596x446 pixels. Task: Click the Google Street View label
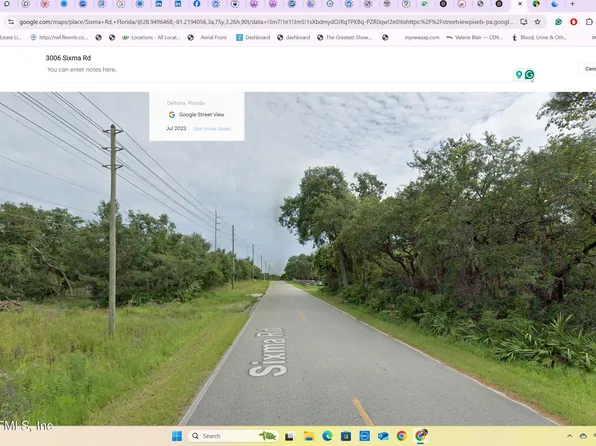click(x=201, y=114)
